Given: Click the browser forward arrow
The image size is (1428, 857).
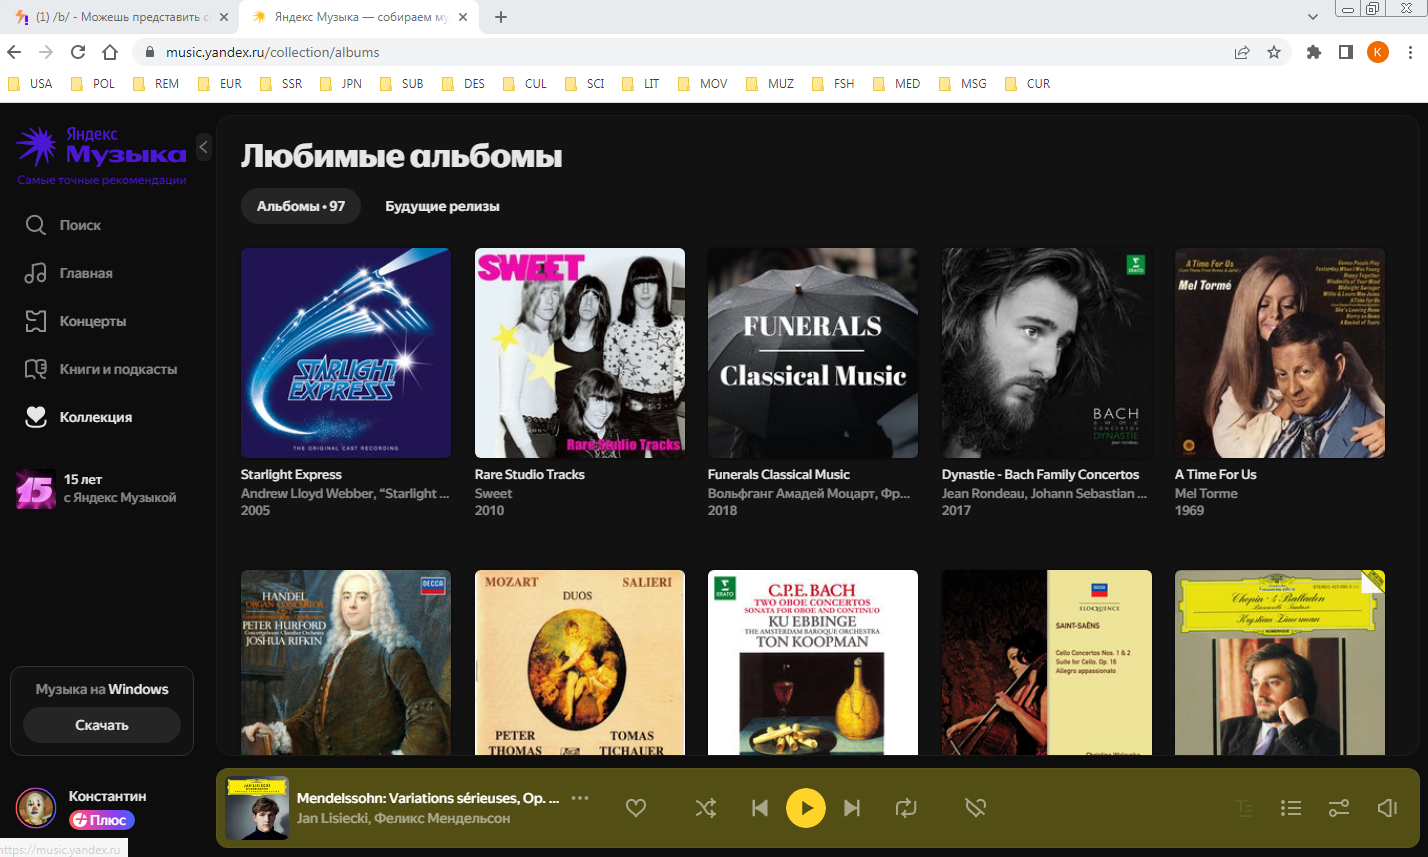Looking at the screenshot, I should click(46, 52).
